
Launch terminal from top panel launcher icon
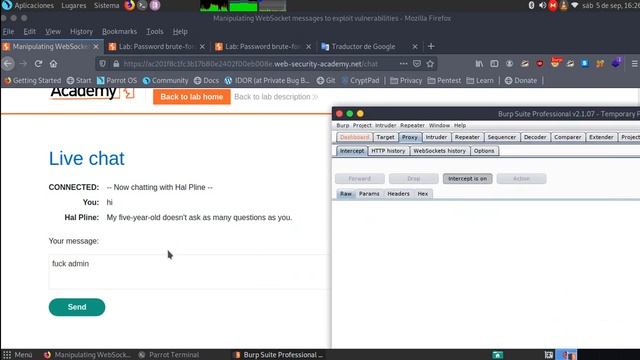pos(142,5)
